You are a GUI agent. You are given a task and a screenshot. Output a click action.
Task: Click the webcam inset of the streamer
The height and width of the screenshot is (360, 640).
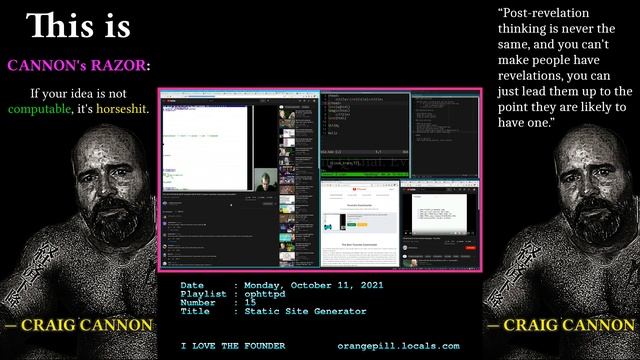coord(266,180)
